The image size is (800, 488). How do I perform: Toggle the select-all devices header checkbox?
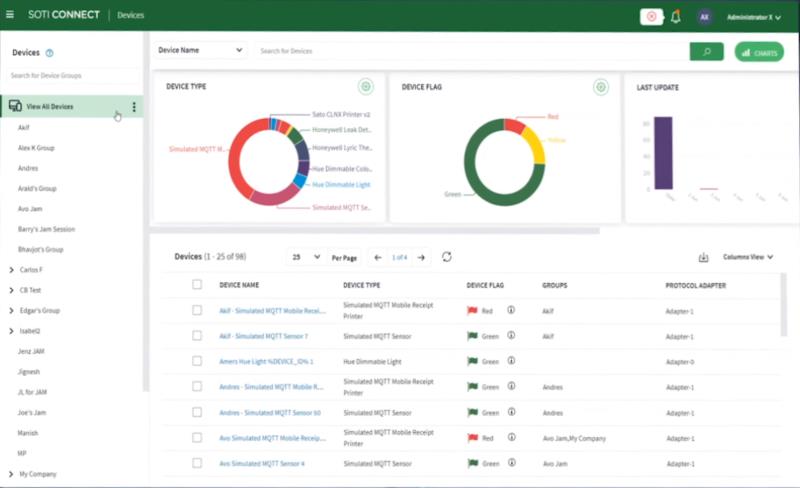click(197, 285)
